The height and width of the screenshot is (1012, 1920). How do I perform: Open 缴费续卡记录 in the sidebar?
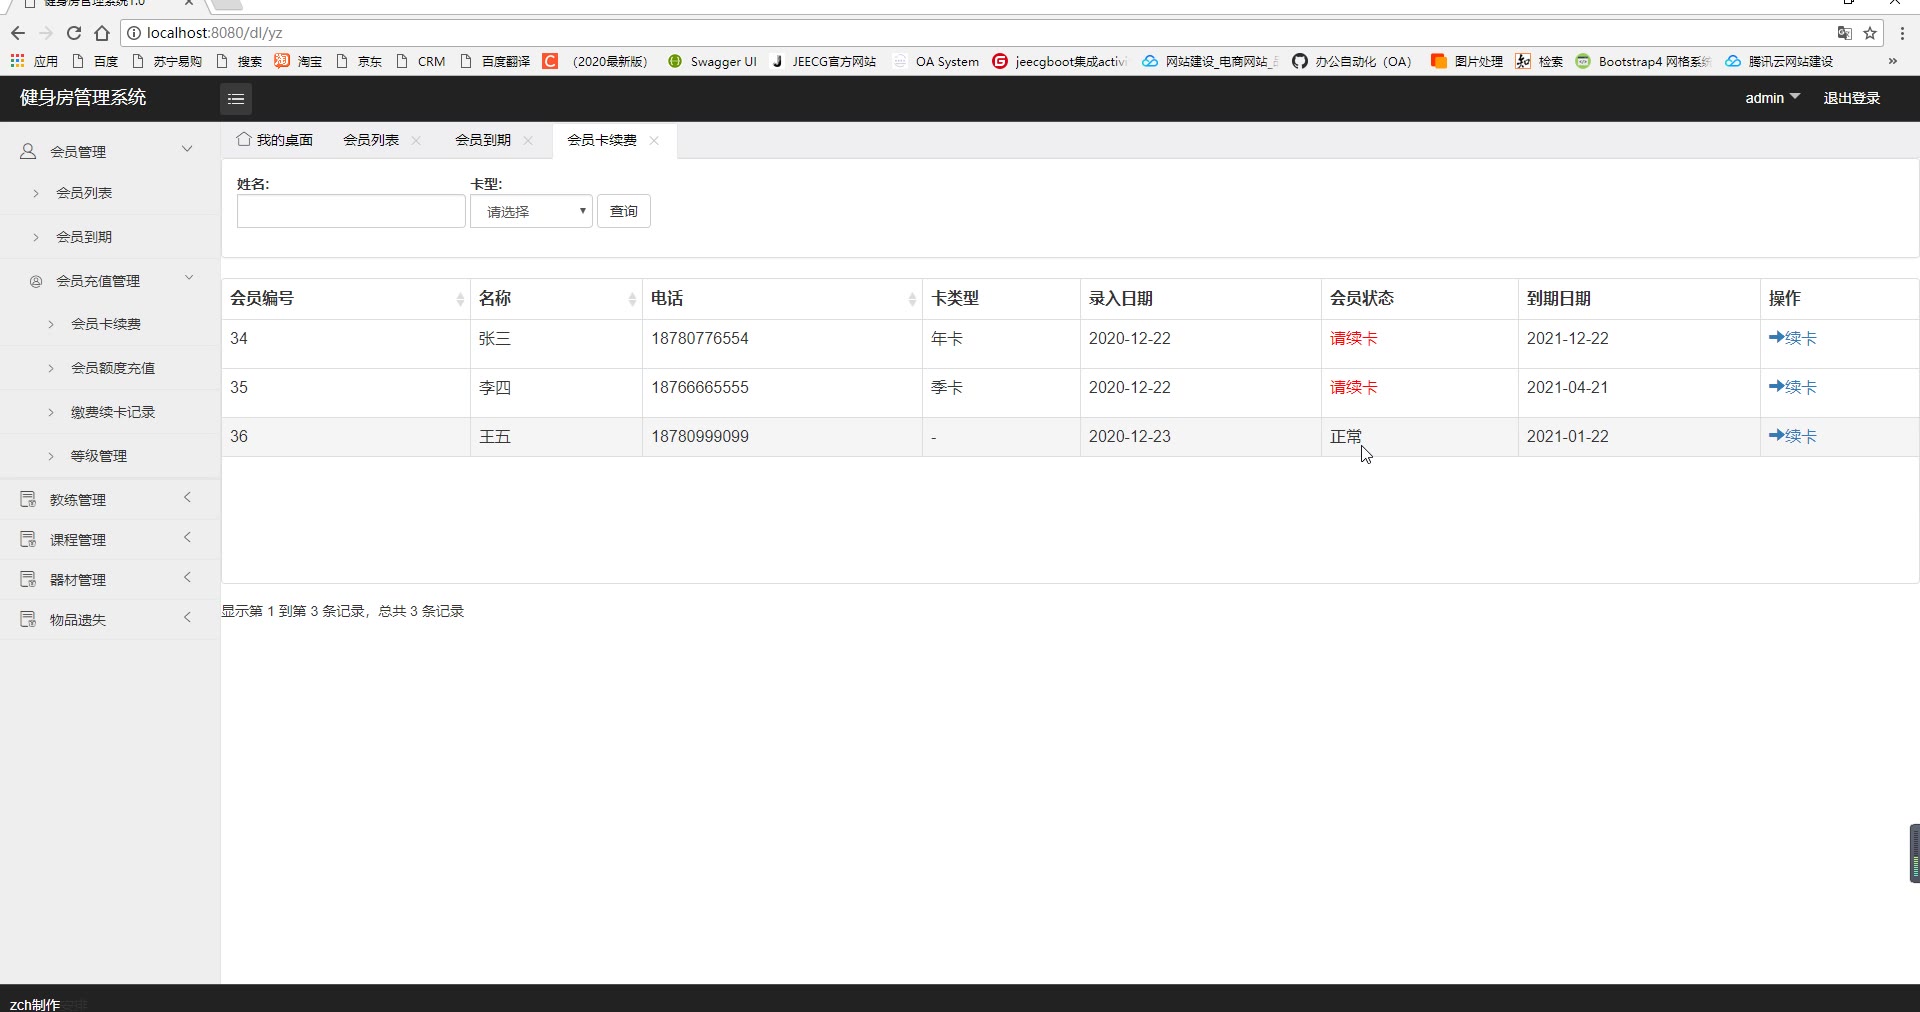tap(113, 412)
